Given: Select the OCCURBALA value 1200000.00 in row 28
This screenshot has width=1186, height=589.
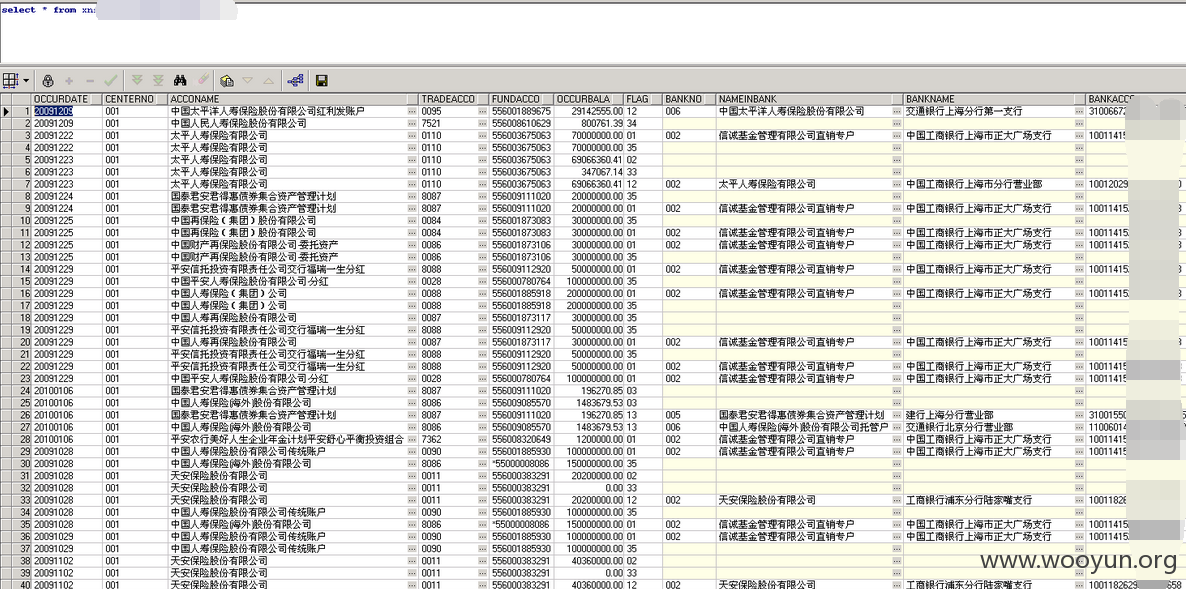Looking at the screenshot, I should [x=588, y=439].
